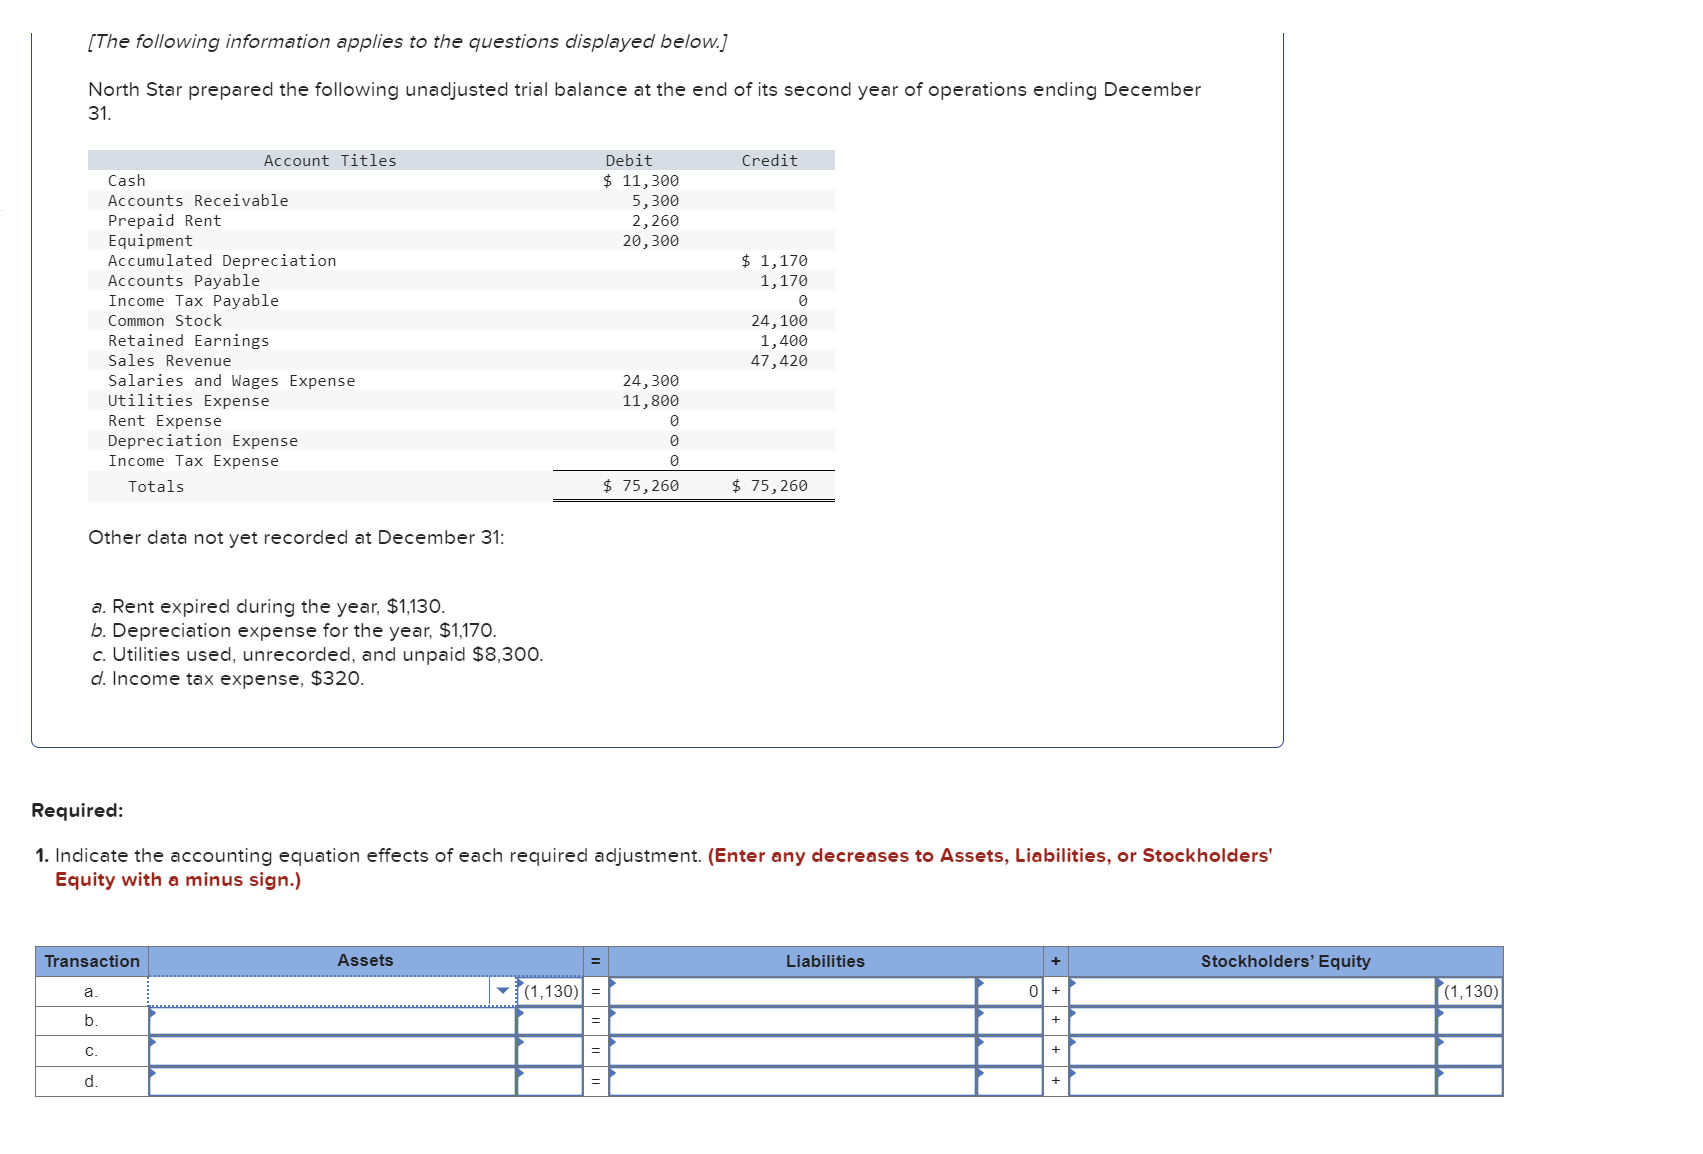This screenshot has width=1703, height=1154.
Task: Click the row d Liabilities amount field
Action: point(1010,1081)
